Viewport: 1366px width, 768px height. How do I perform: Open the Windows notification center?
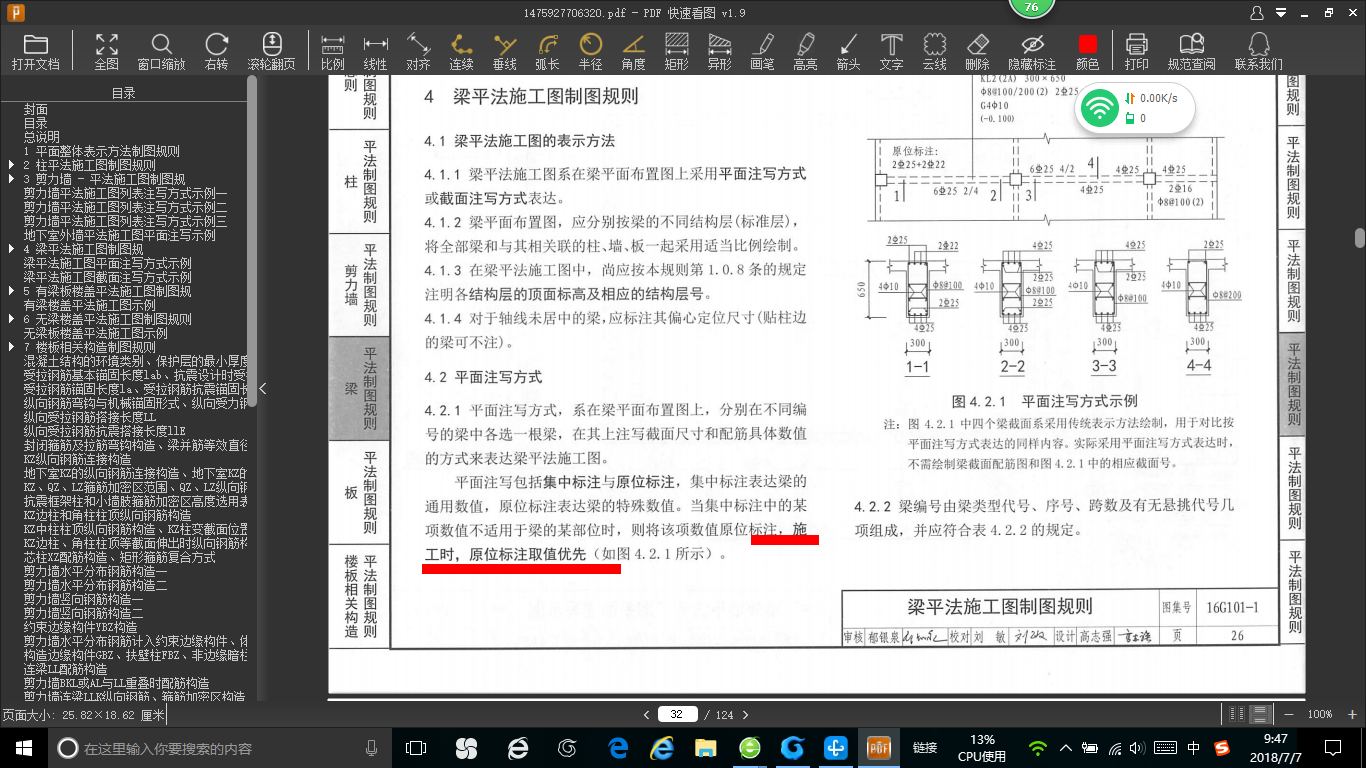tap(1332, 748)
